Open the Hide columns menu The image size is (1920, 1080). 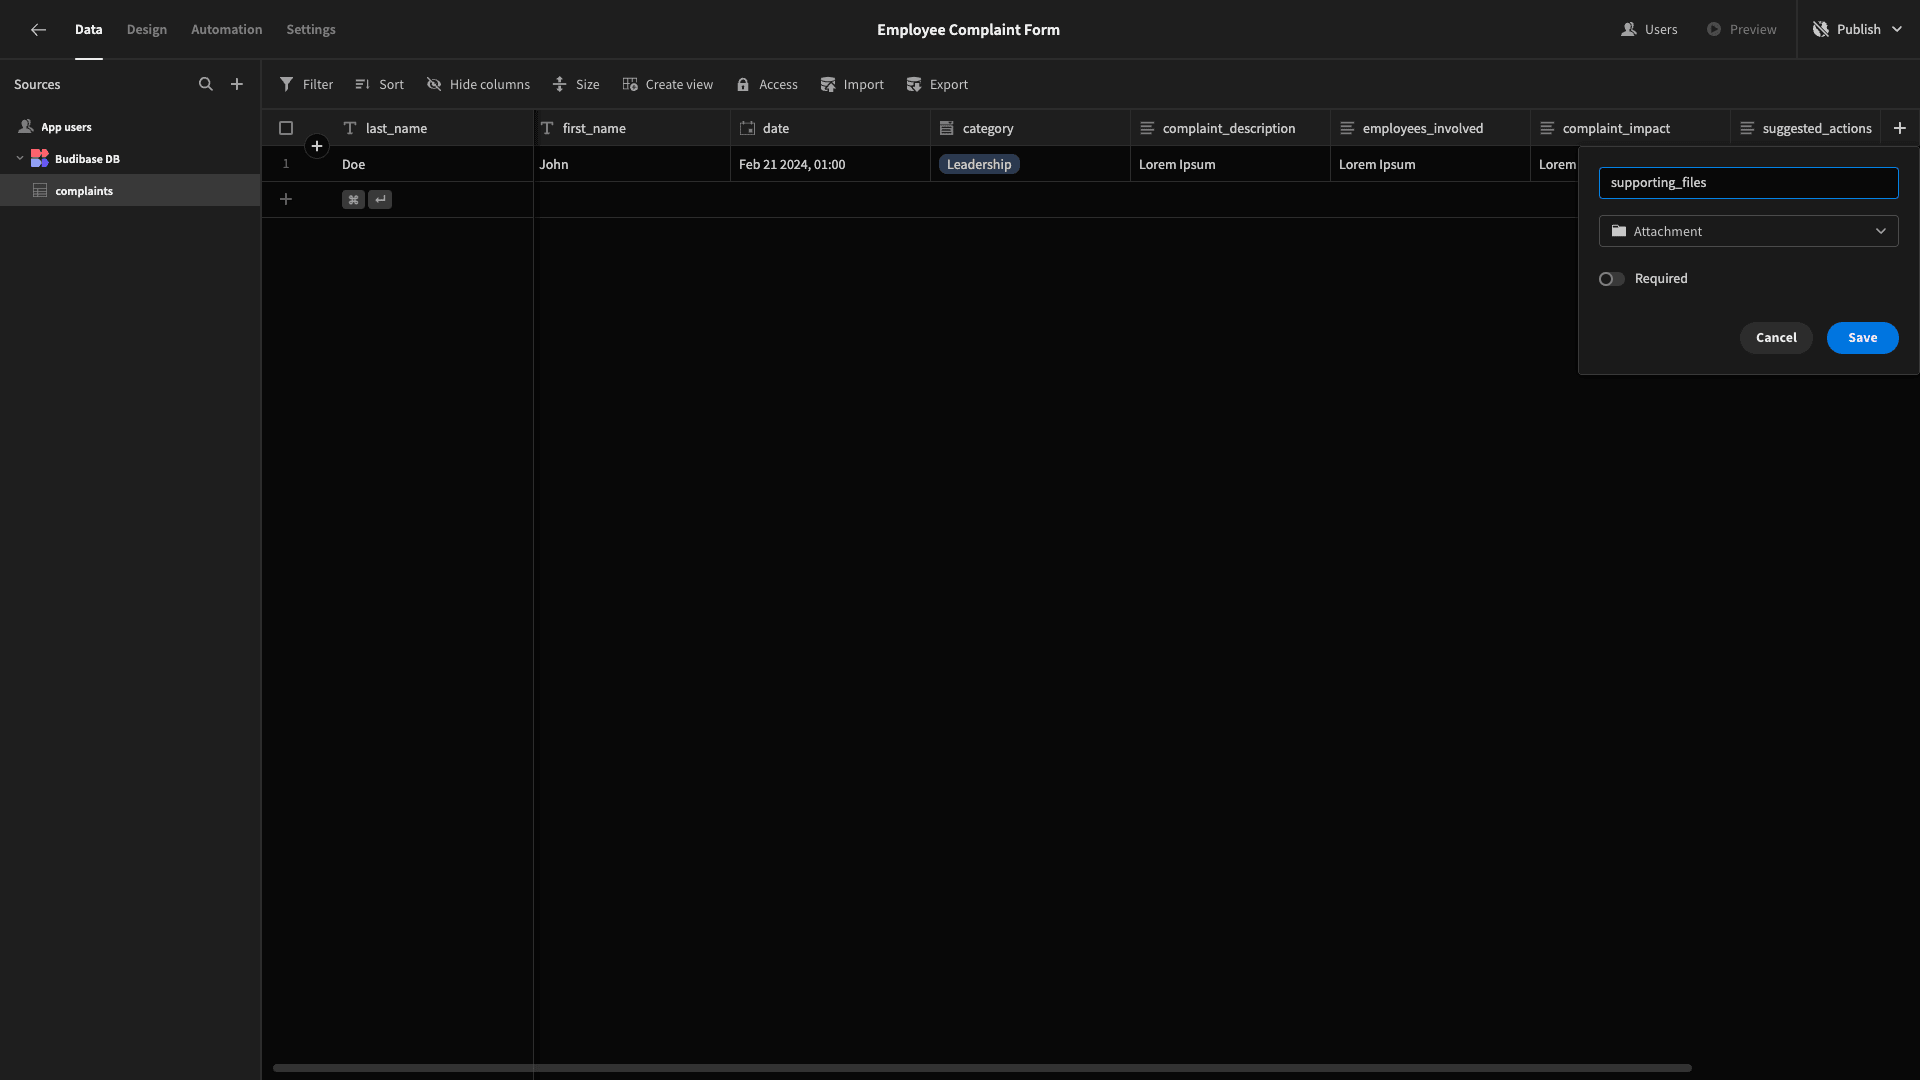click(x=478, y=85)
